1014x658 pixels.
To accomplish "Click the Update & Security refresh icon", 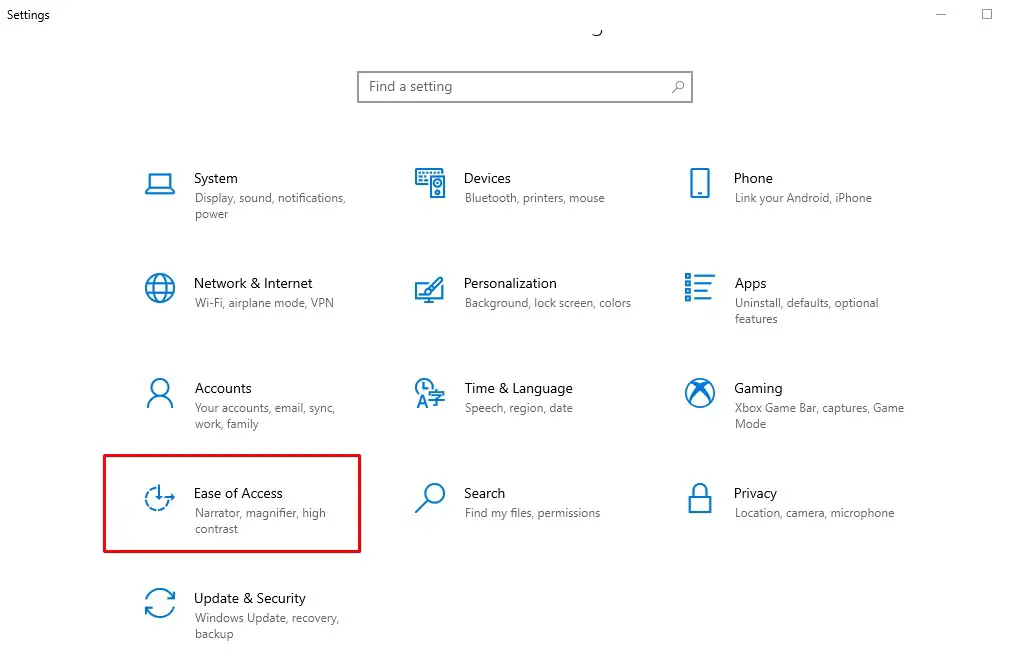I will coord(160,603).
